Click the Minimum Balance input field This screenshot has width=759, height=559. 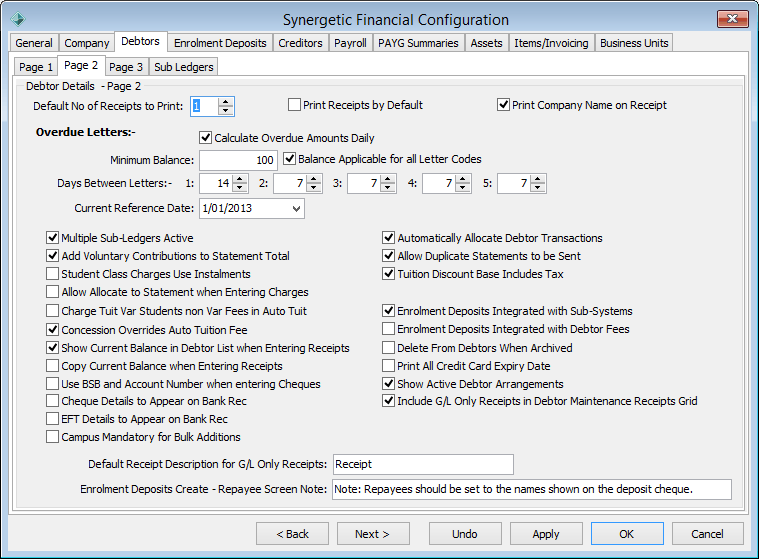click(x=239, y=160)
